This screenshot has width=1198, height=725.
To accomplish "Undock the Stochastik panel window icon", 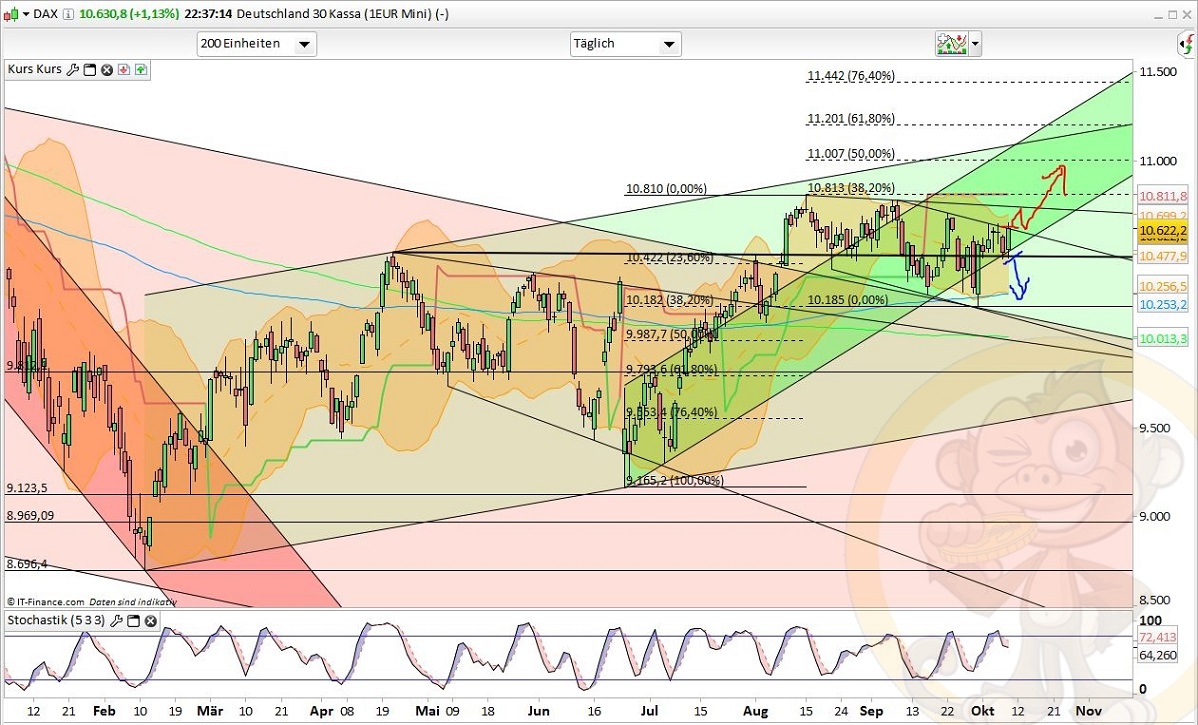I will pos(134,620).
